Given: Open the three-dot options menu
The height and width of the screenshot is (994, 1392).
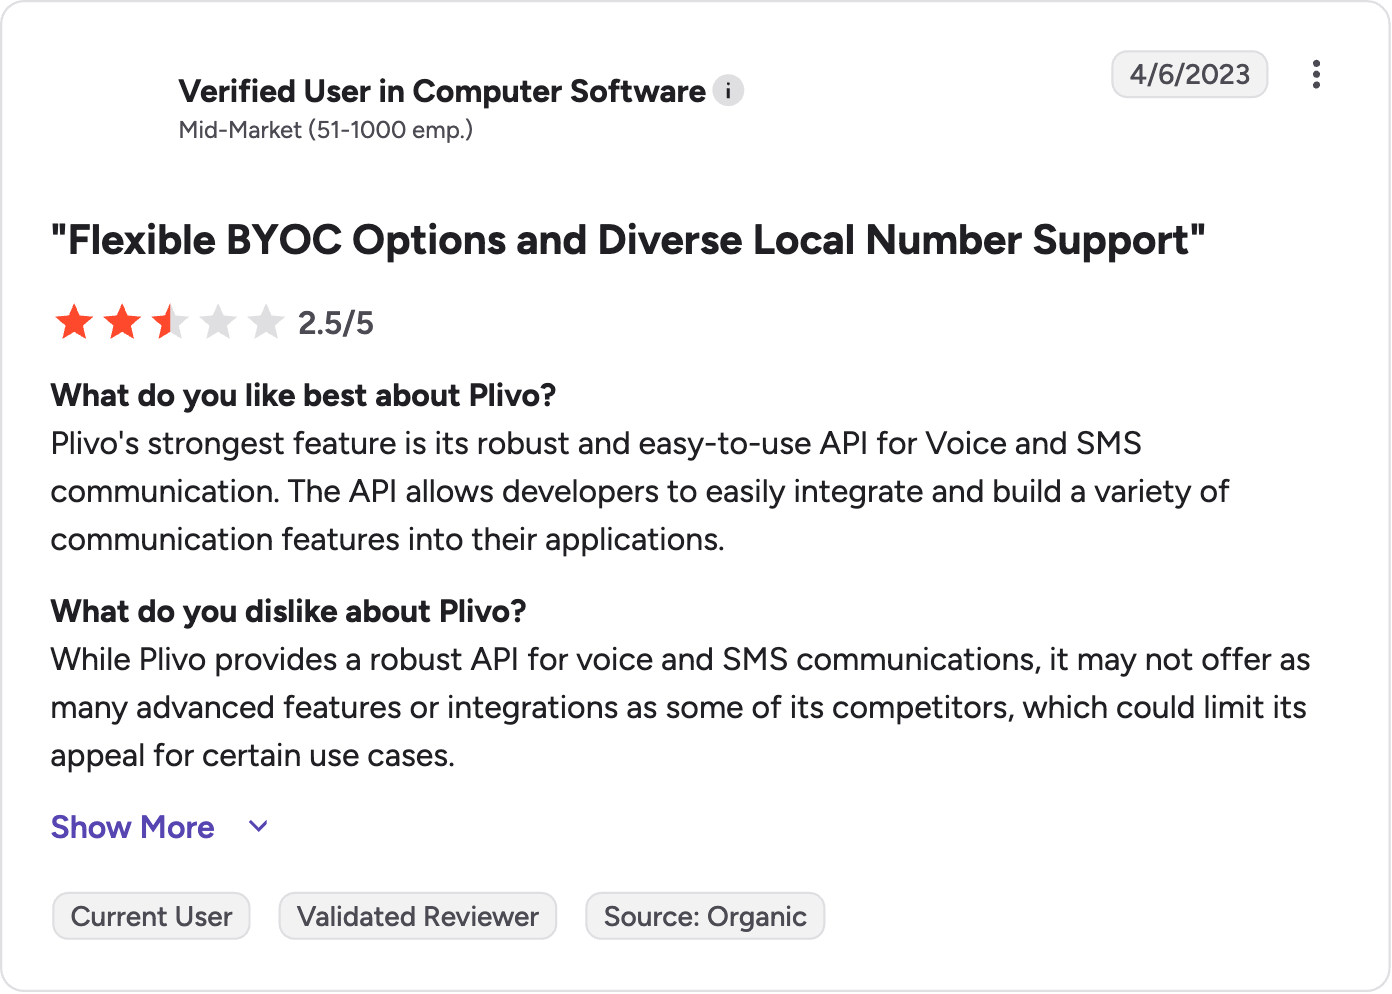Looking at the screenshot, I should 1316,74.
